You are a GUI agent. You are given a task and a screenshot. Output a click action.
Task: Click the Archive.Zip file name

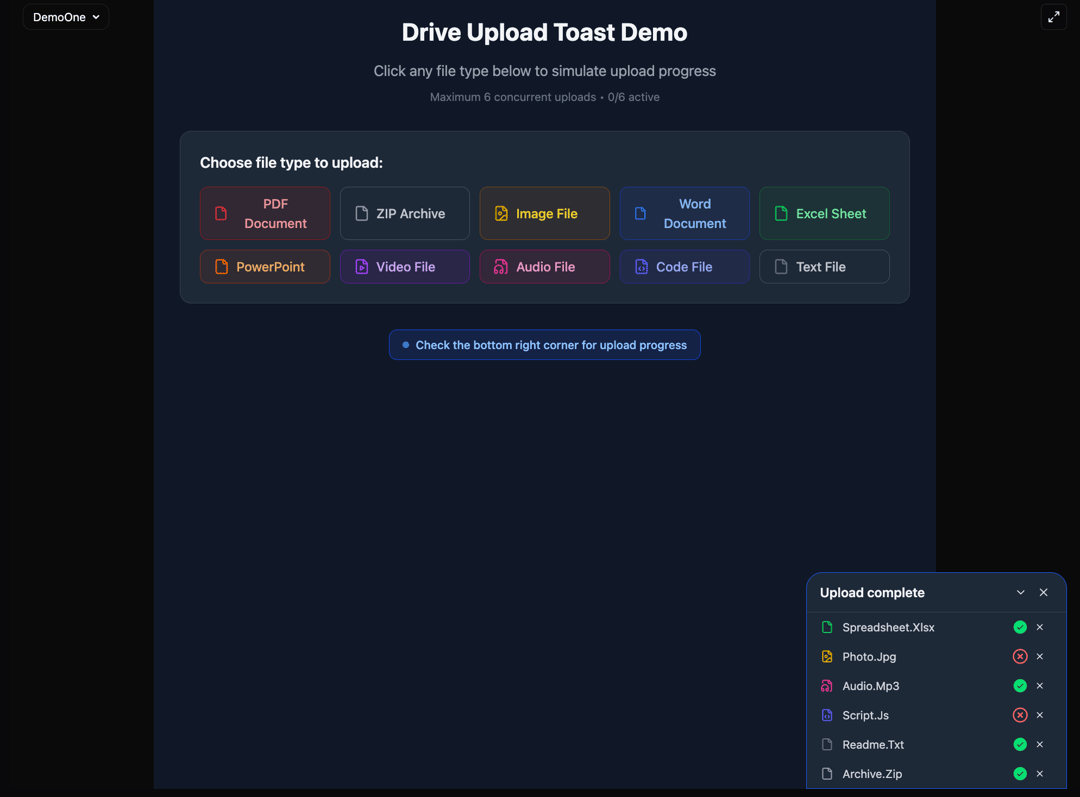point(872,774)
